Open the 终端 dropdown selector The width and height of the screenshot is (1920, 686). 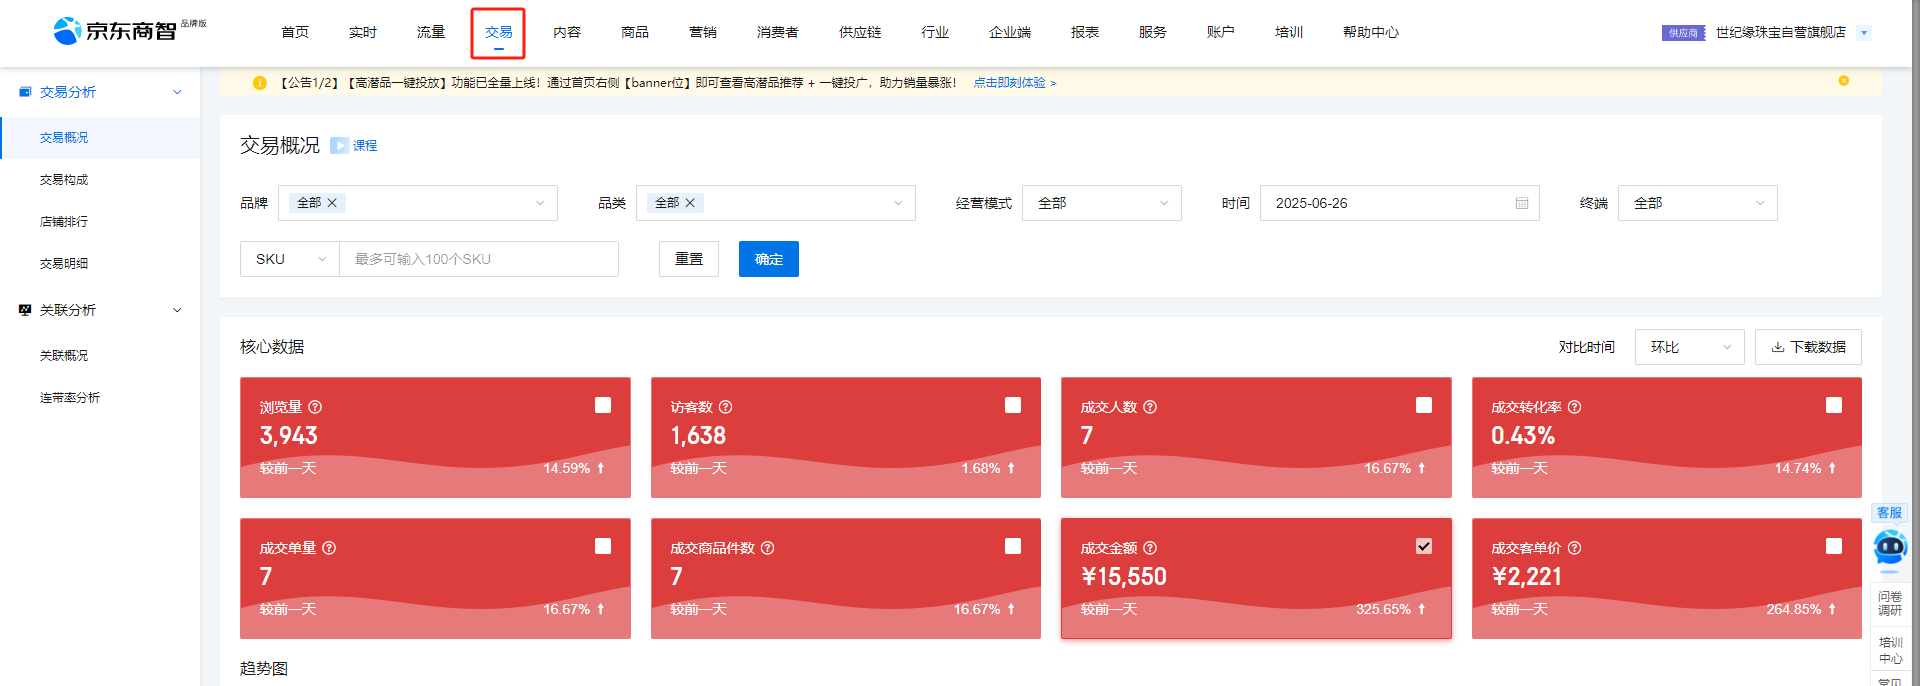(x=1697, y=203)
